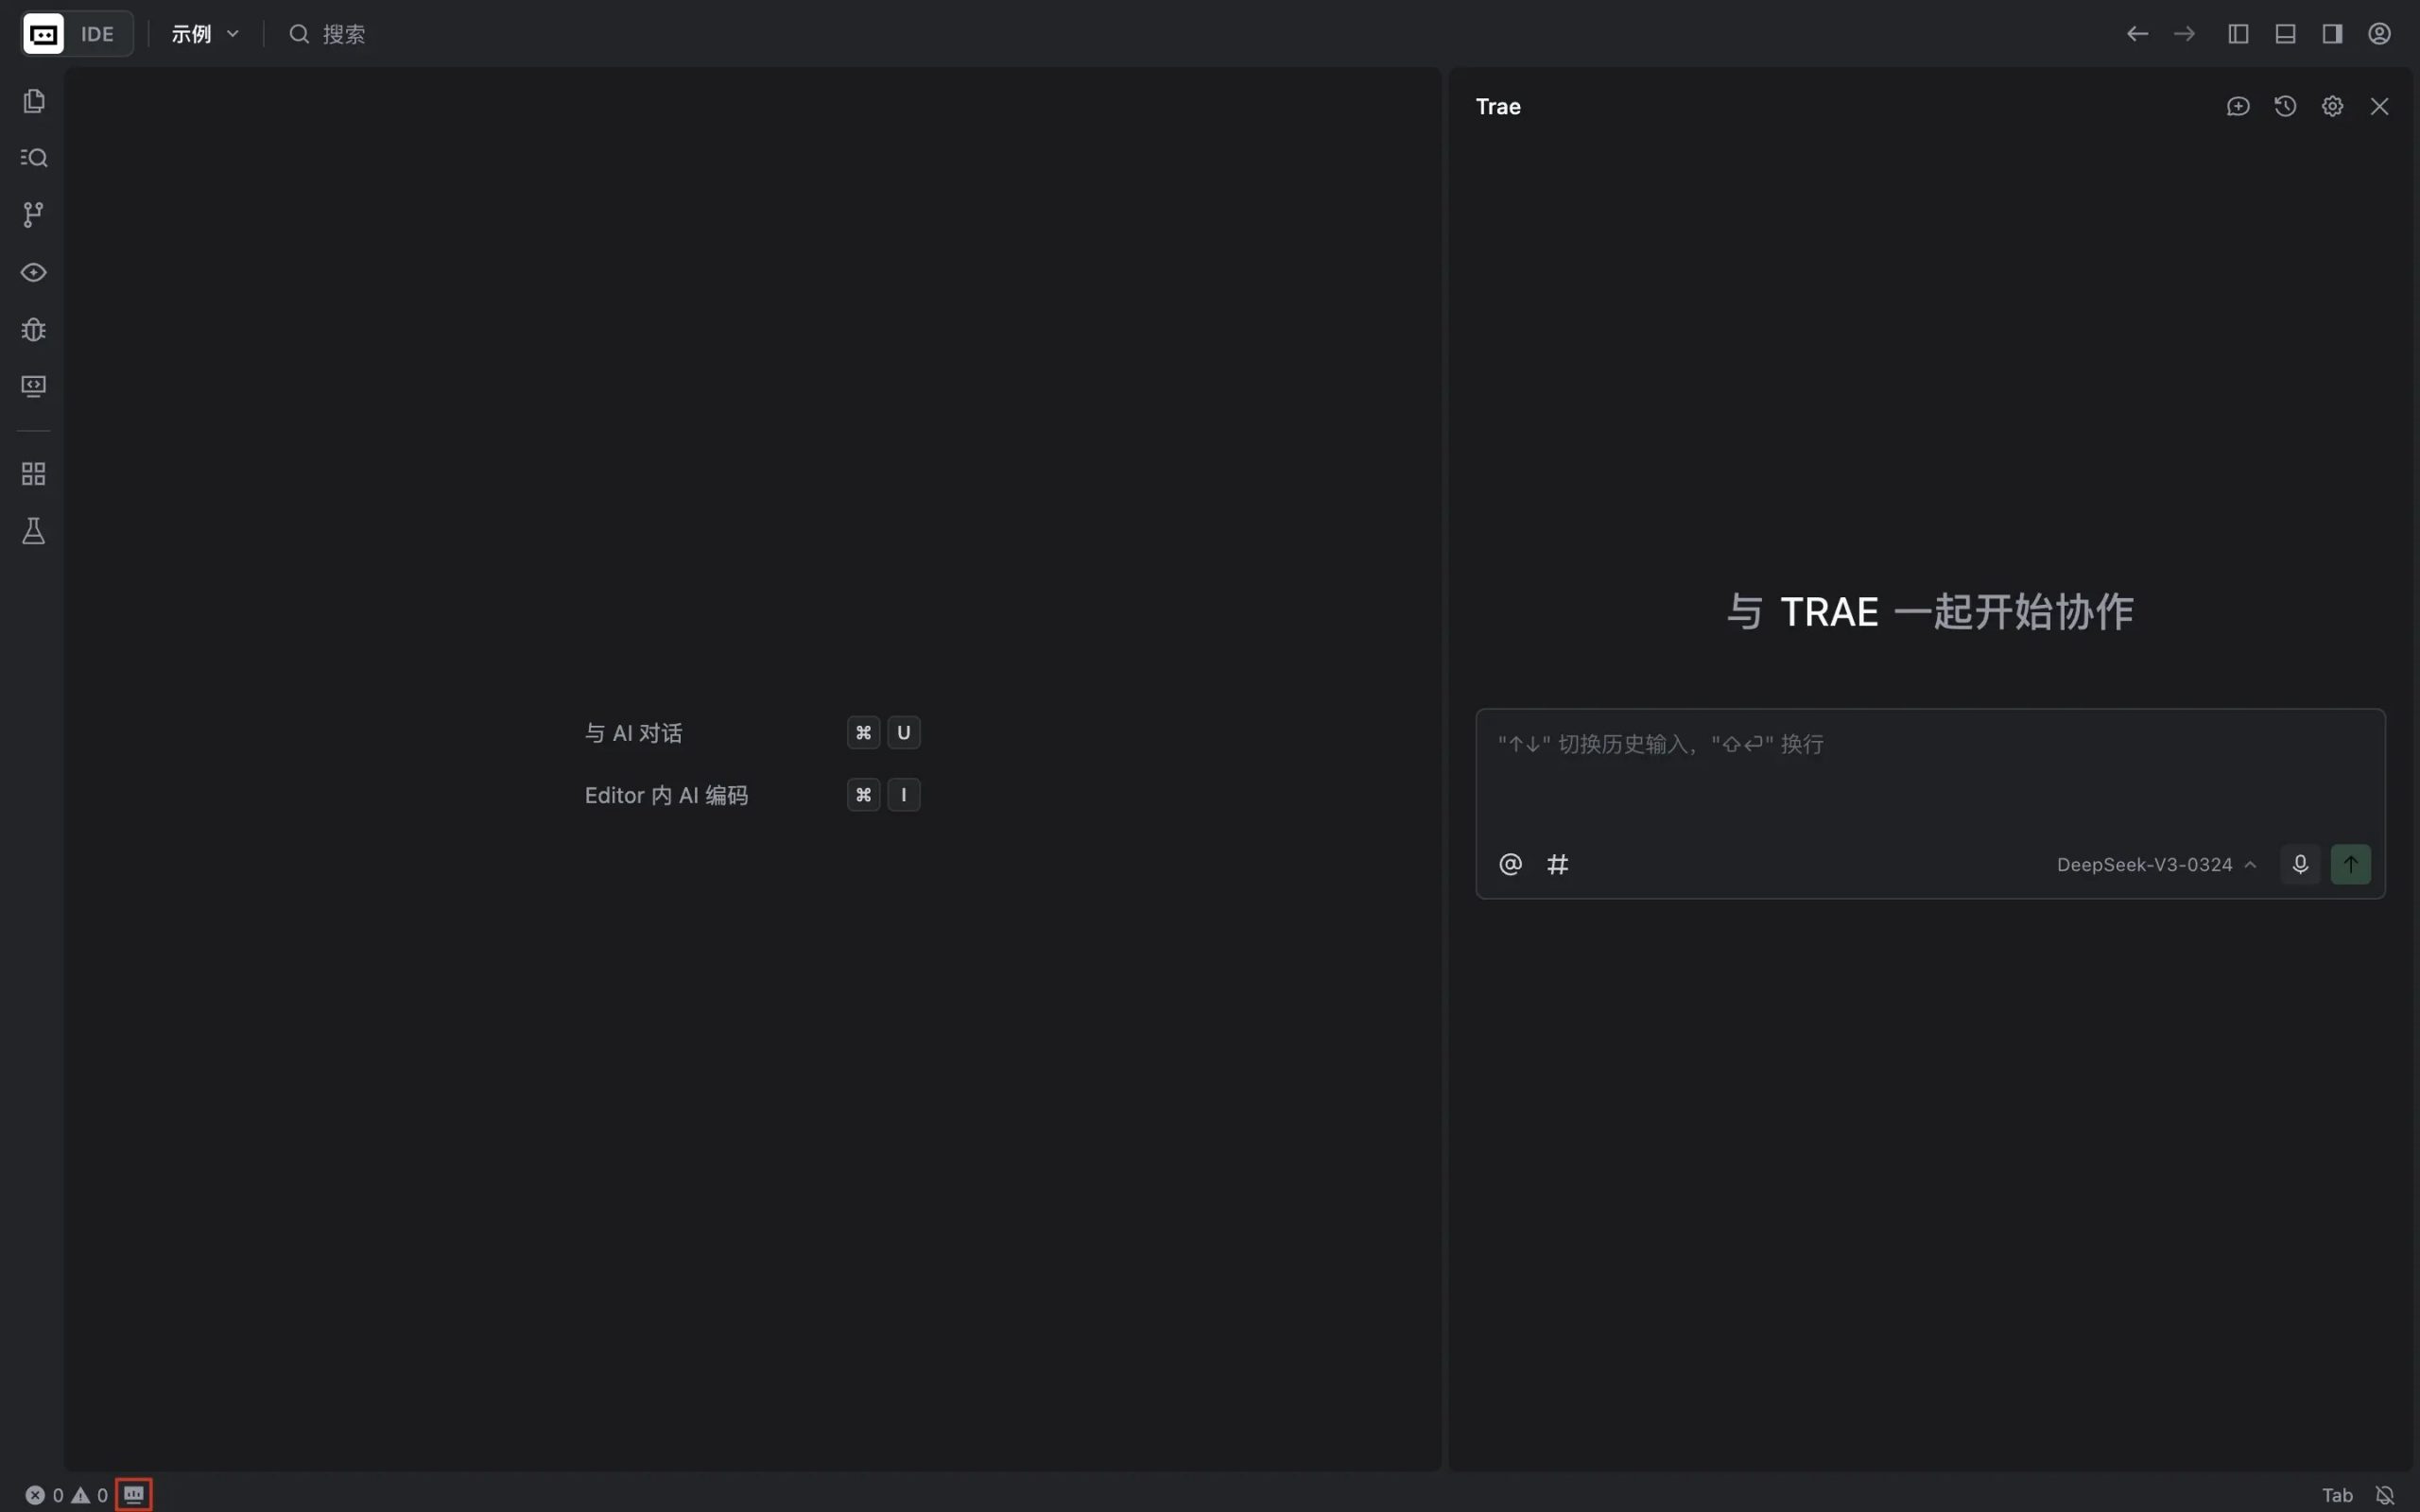The image size is (2420, 1512).
Task: Click the Trae panel title
Action: (x=1498, y=106)
